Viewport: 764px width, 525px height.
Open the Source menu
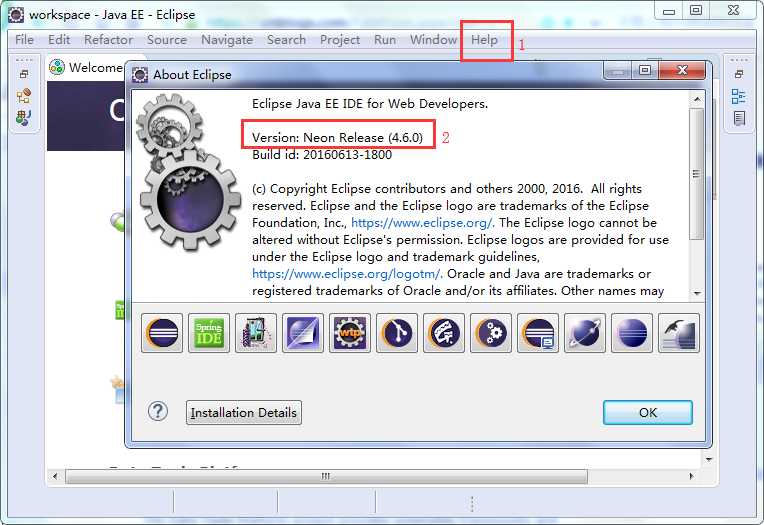click(167, 39)
